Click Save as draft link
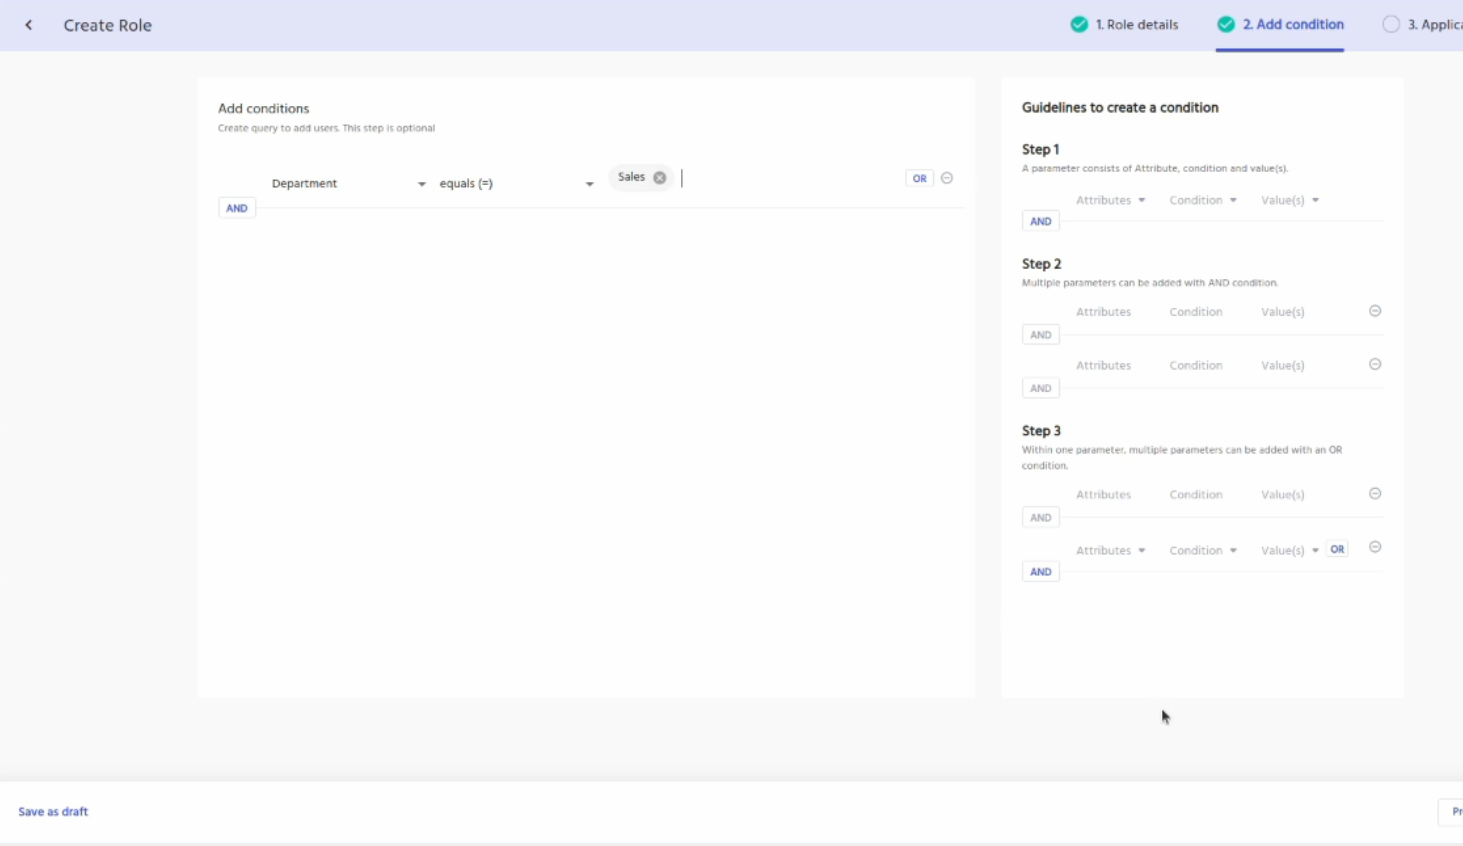 point(53,812)
